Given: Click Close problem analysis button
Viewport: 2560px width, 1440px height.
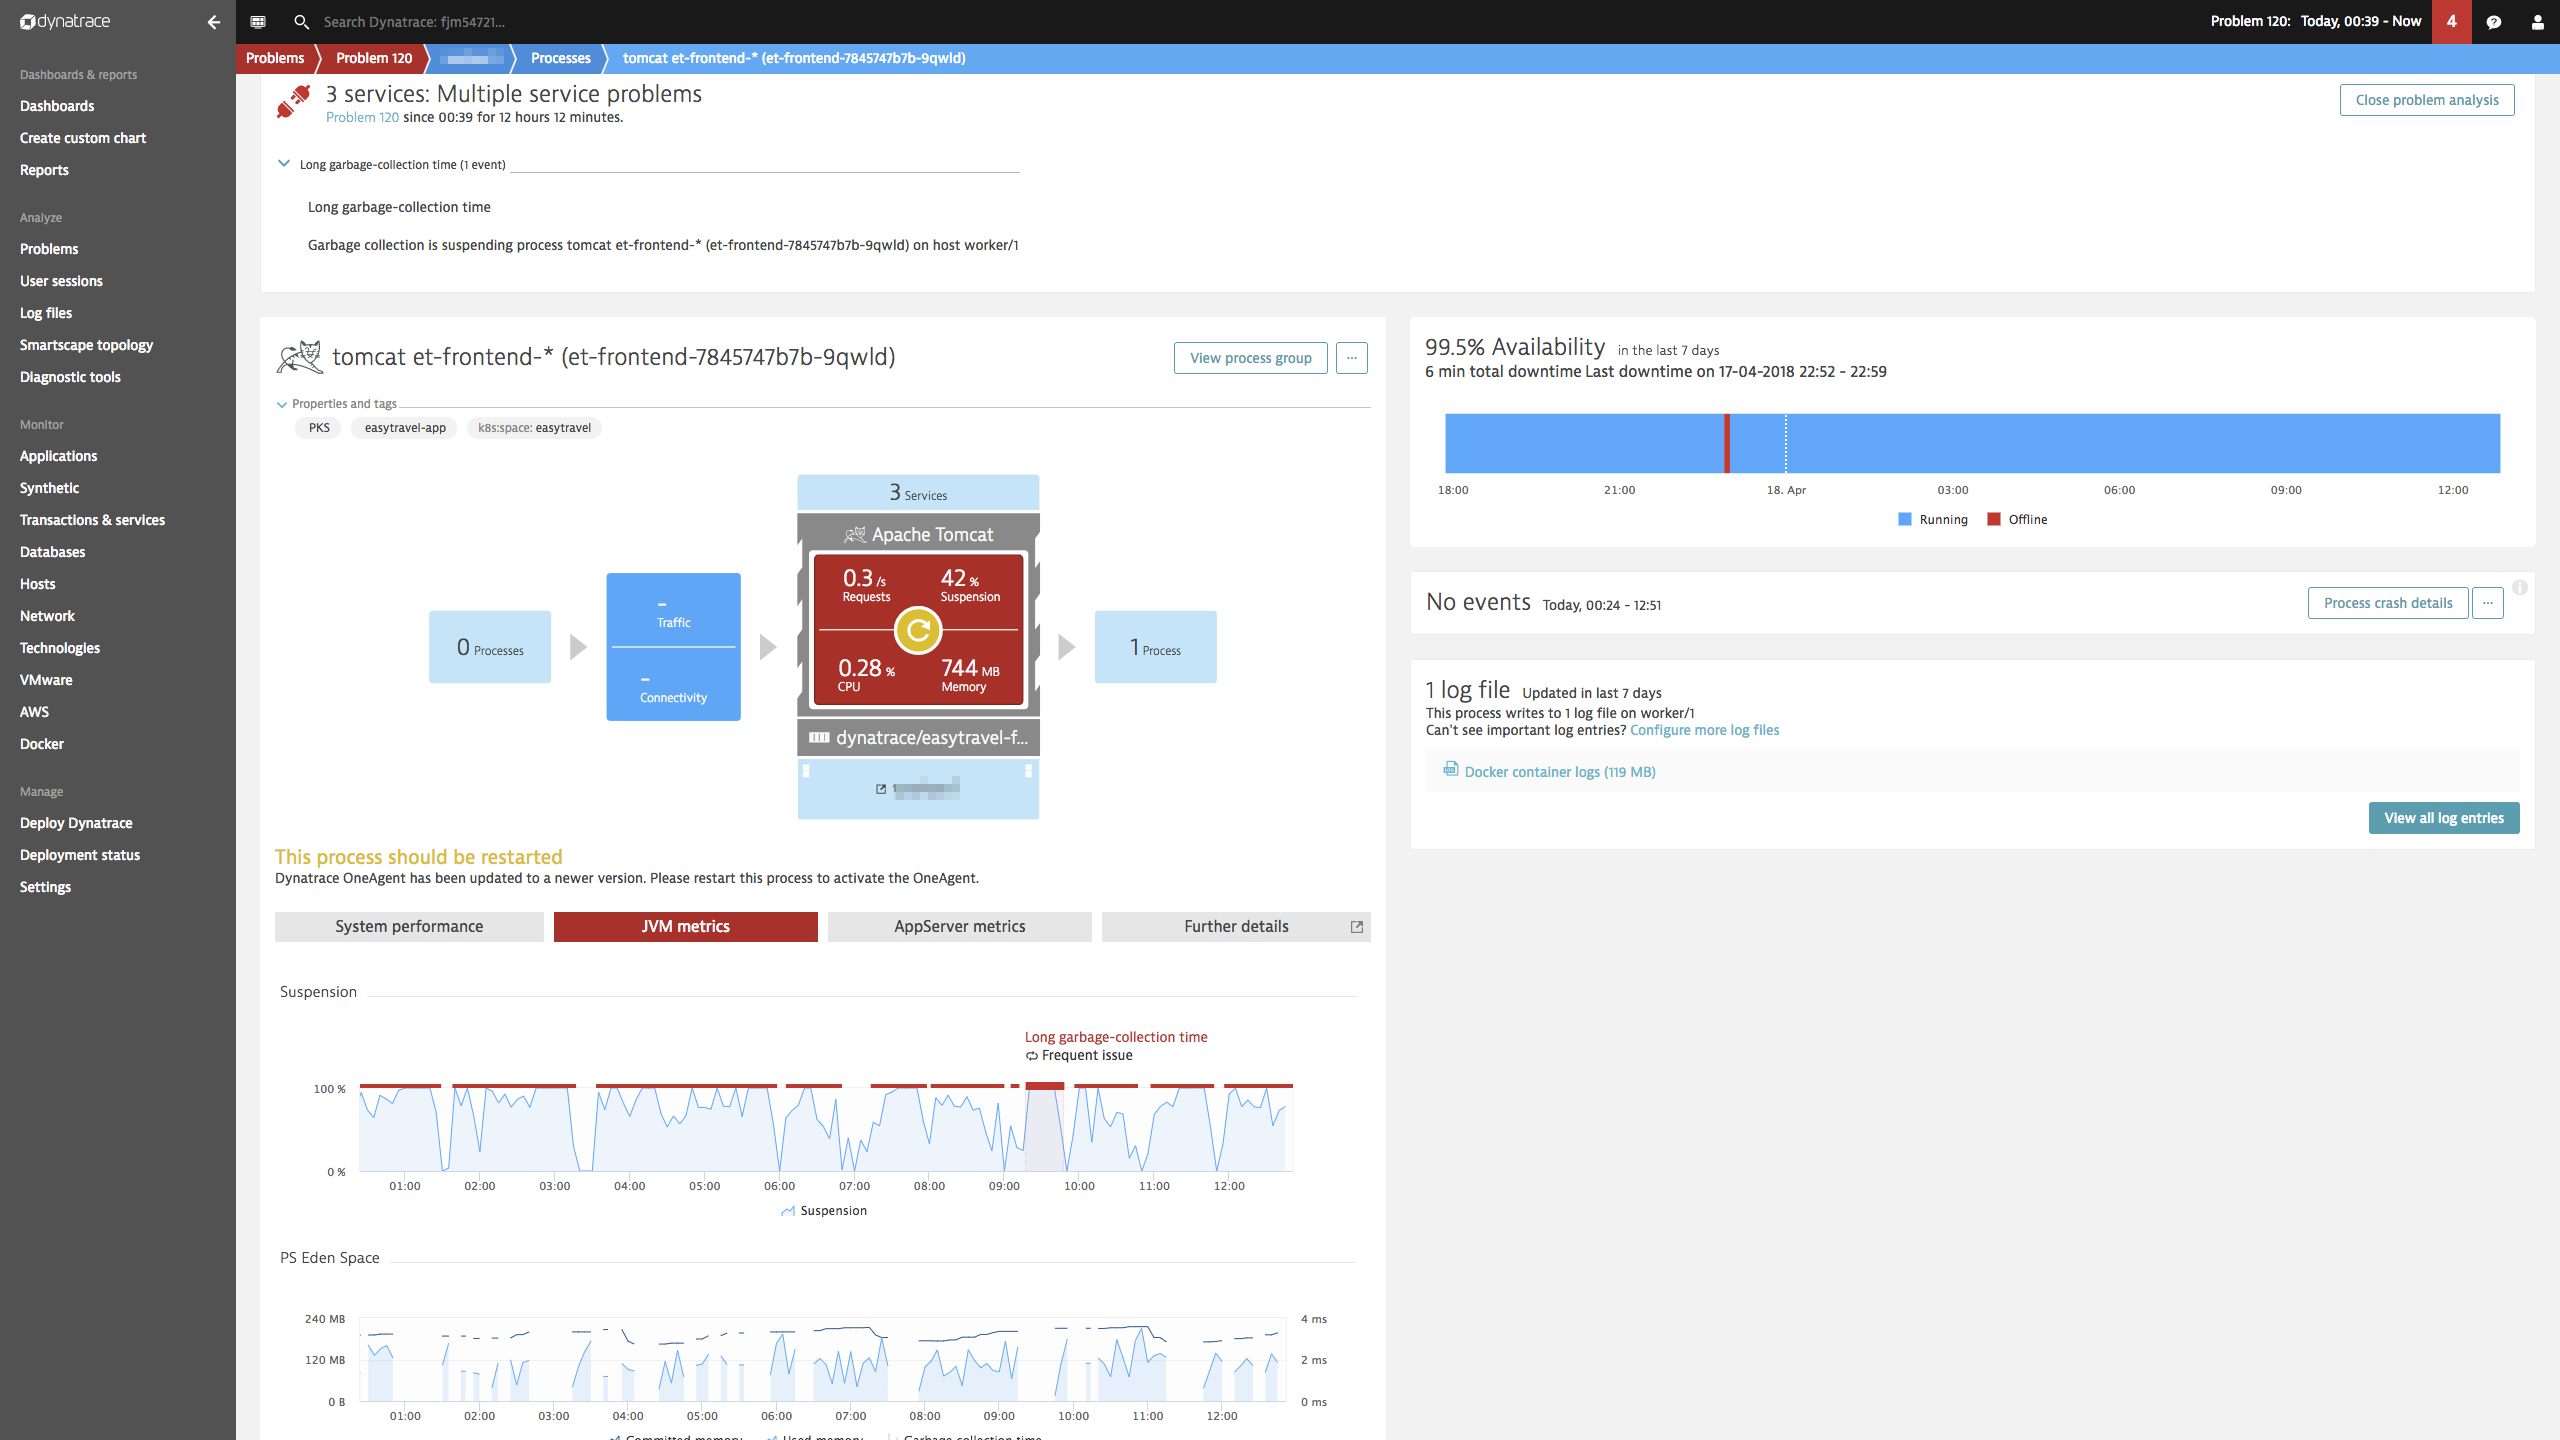Looking at the screenshot, I should tap(2427, 100).
